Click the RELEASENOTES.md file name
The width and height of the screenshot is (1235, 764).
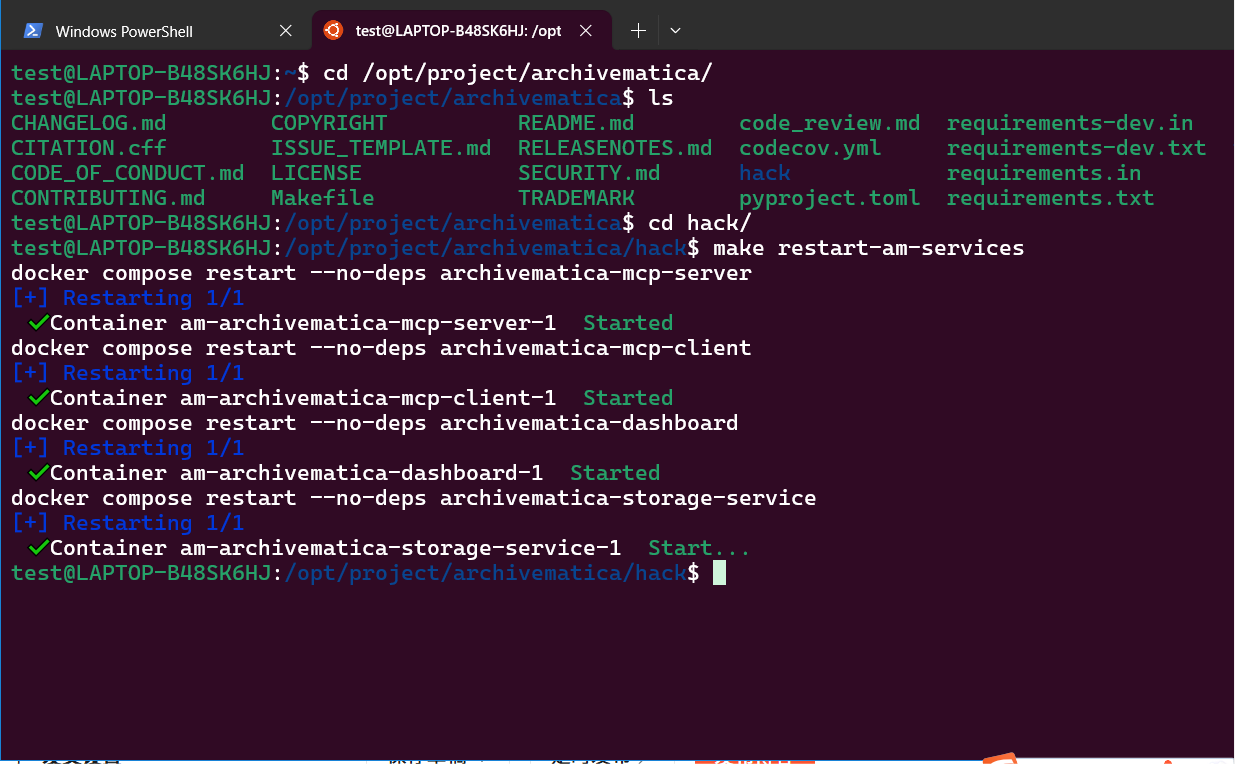pyautogui.click(x=615, y=148)
